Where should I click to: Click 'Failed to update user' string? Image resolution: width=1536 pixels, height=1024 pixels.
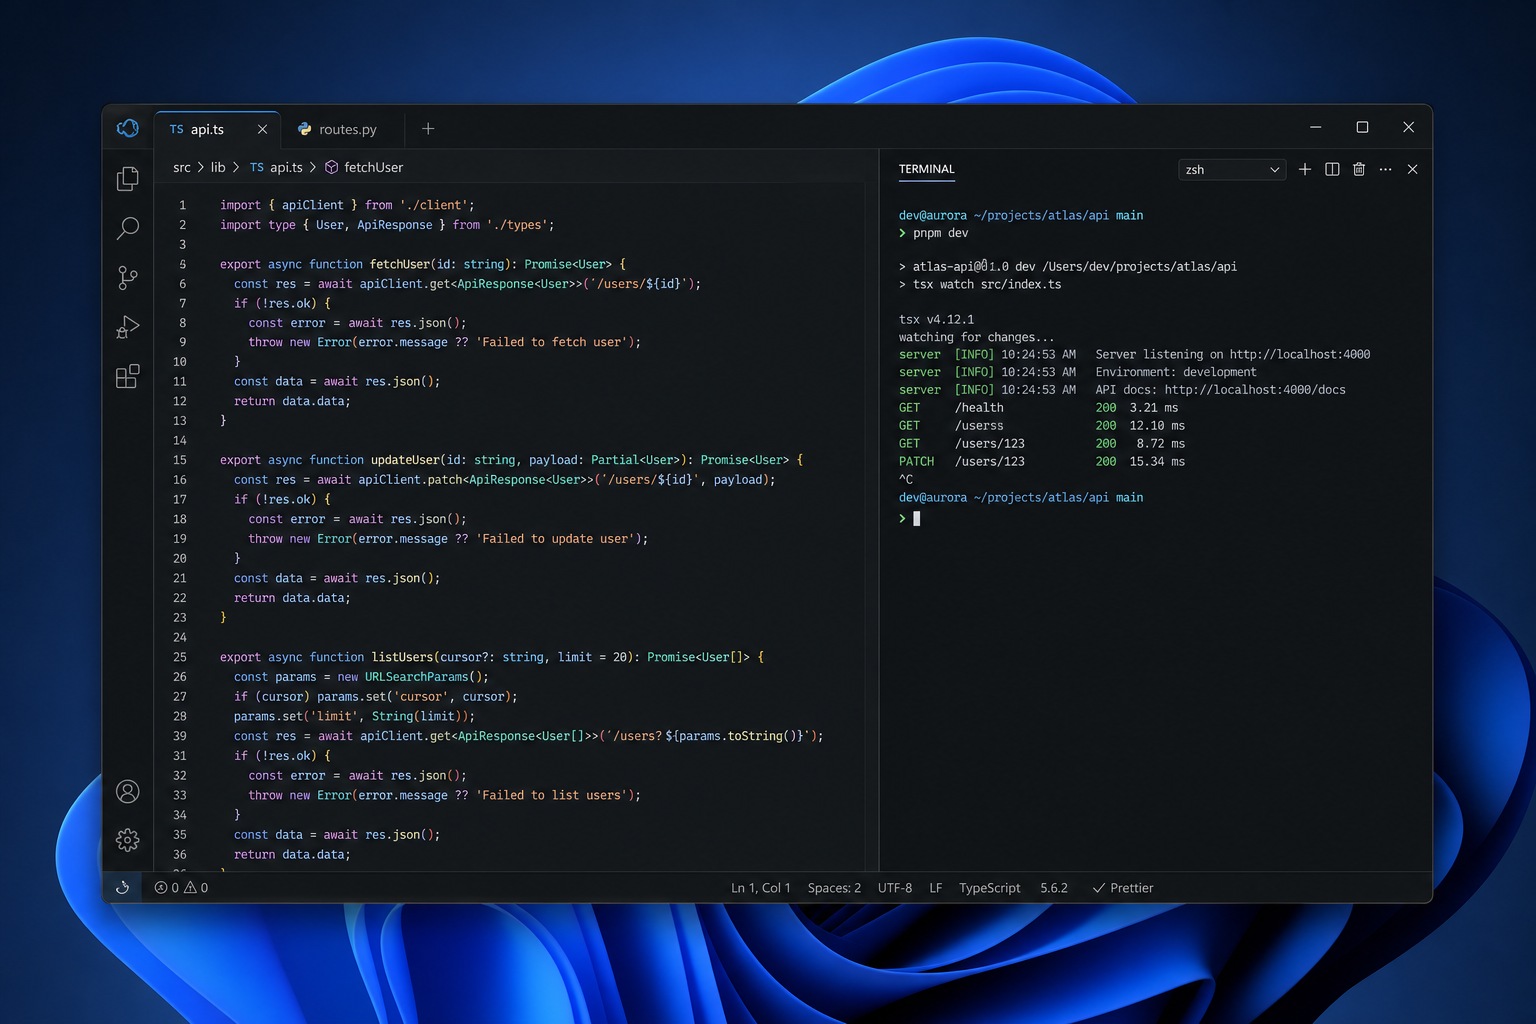click(x=555, y=539)
